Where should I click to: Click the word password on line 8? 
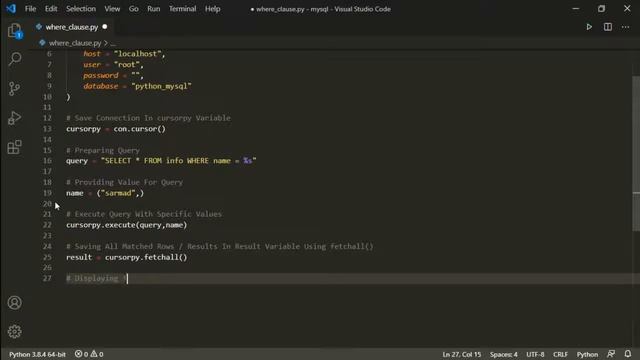[x=101, y=76]
